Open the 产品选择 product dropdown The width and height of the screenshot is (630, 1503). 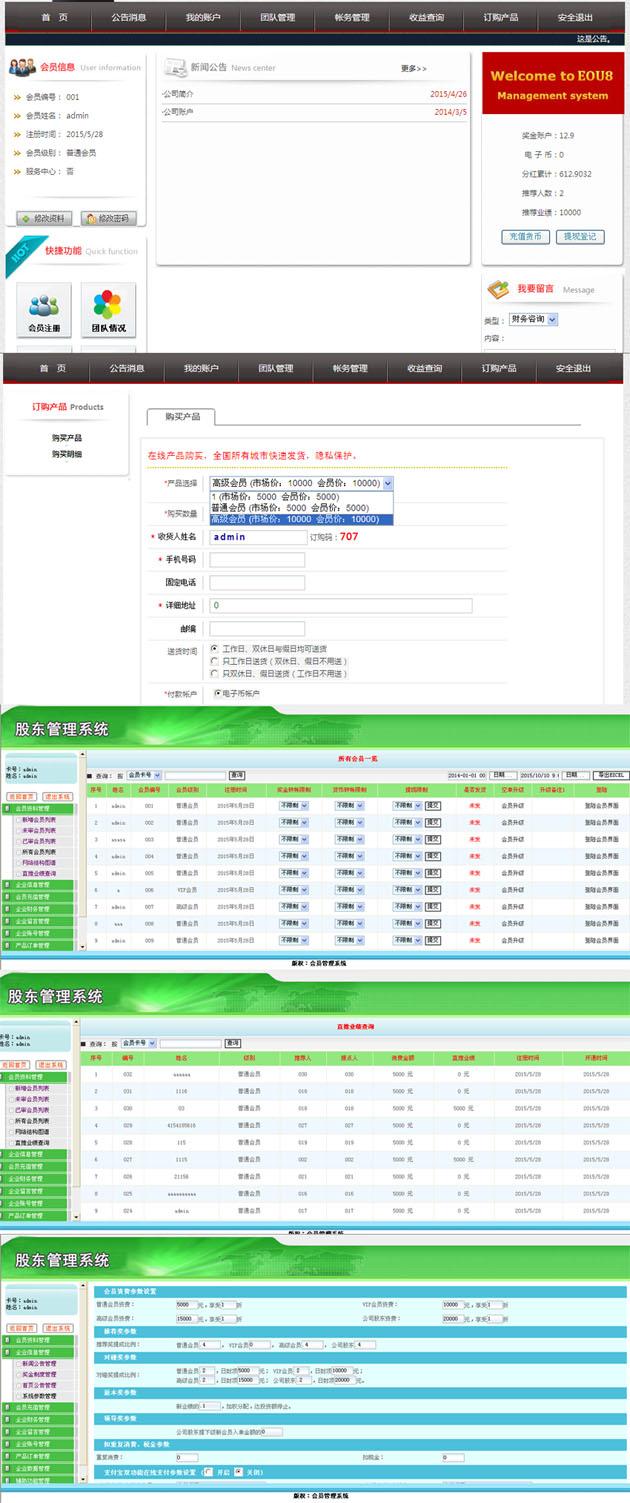(301, 483)
